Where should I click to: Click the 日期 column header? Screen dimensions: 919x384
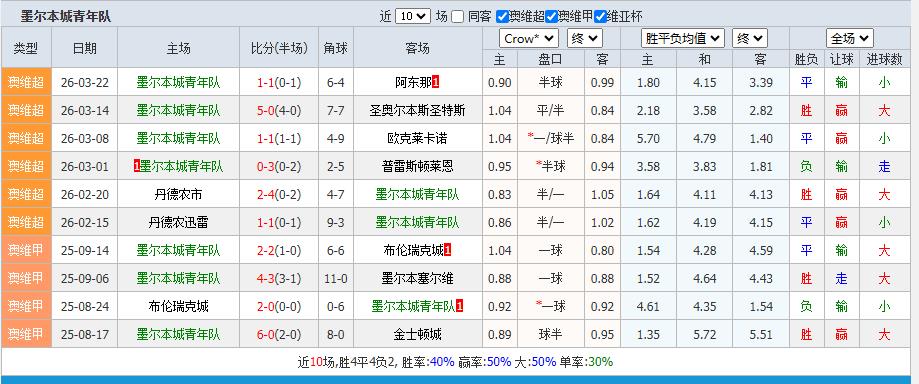(x=85, y=48)
